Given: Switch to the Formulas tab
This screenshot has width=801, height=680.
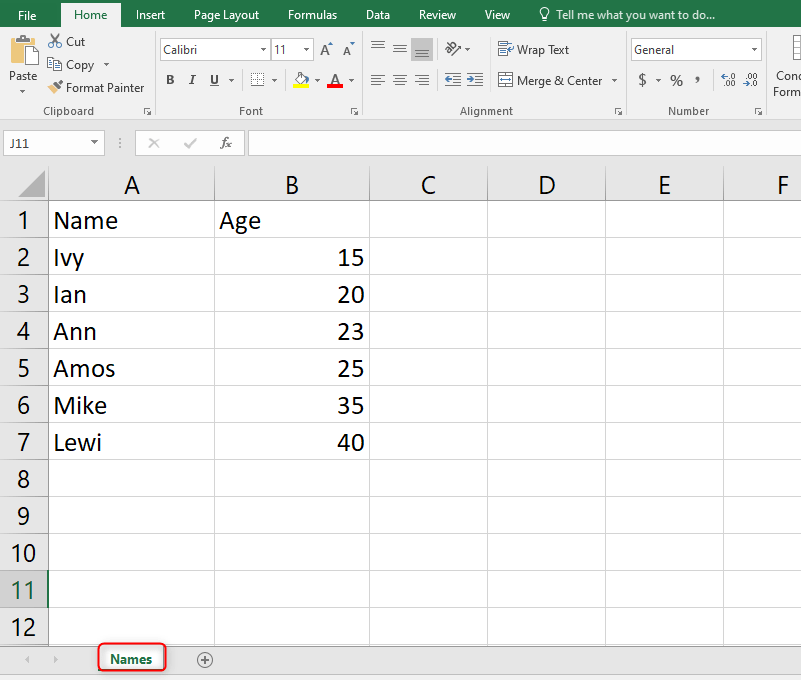Looking at the screenshot, I should [x=312, y=15].
